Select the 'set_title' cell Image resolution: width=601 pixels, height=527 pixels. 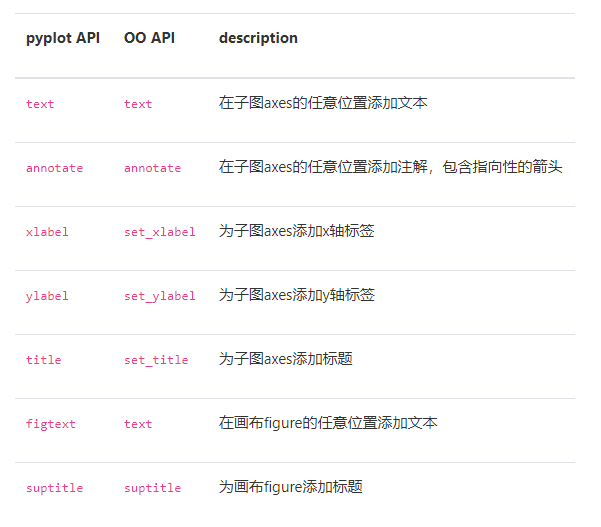[x=156, y=360]
